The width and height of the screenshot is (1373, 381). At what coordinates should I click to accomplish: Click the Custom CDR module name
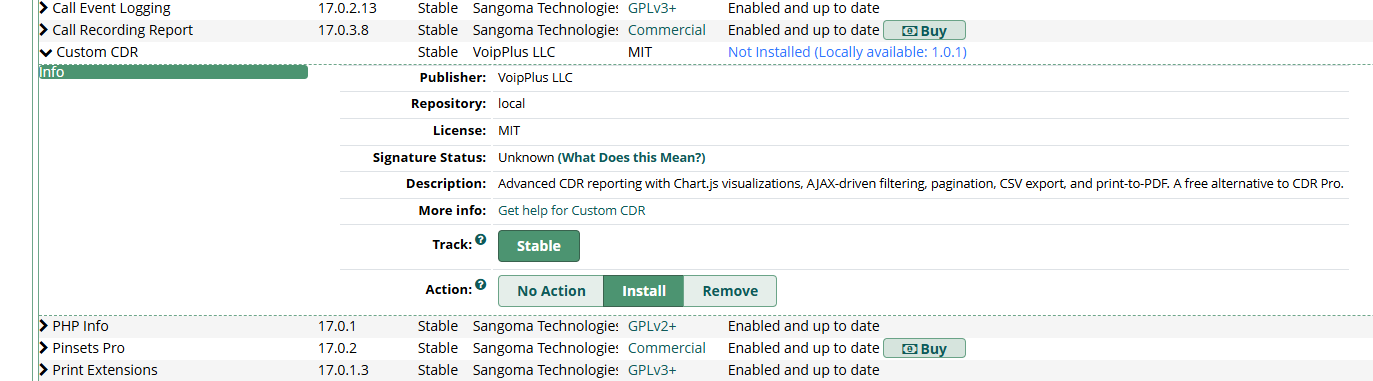pos(97,52)
